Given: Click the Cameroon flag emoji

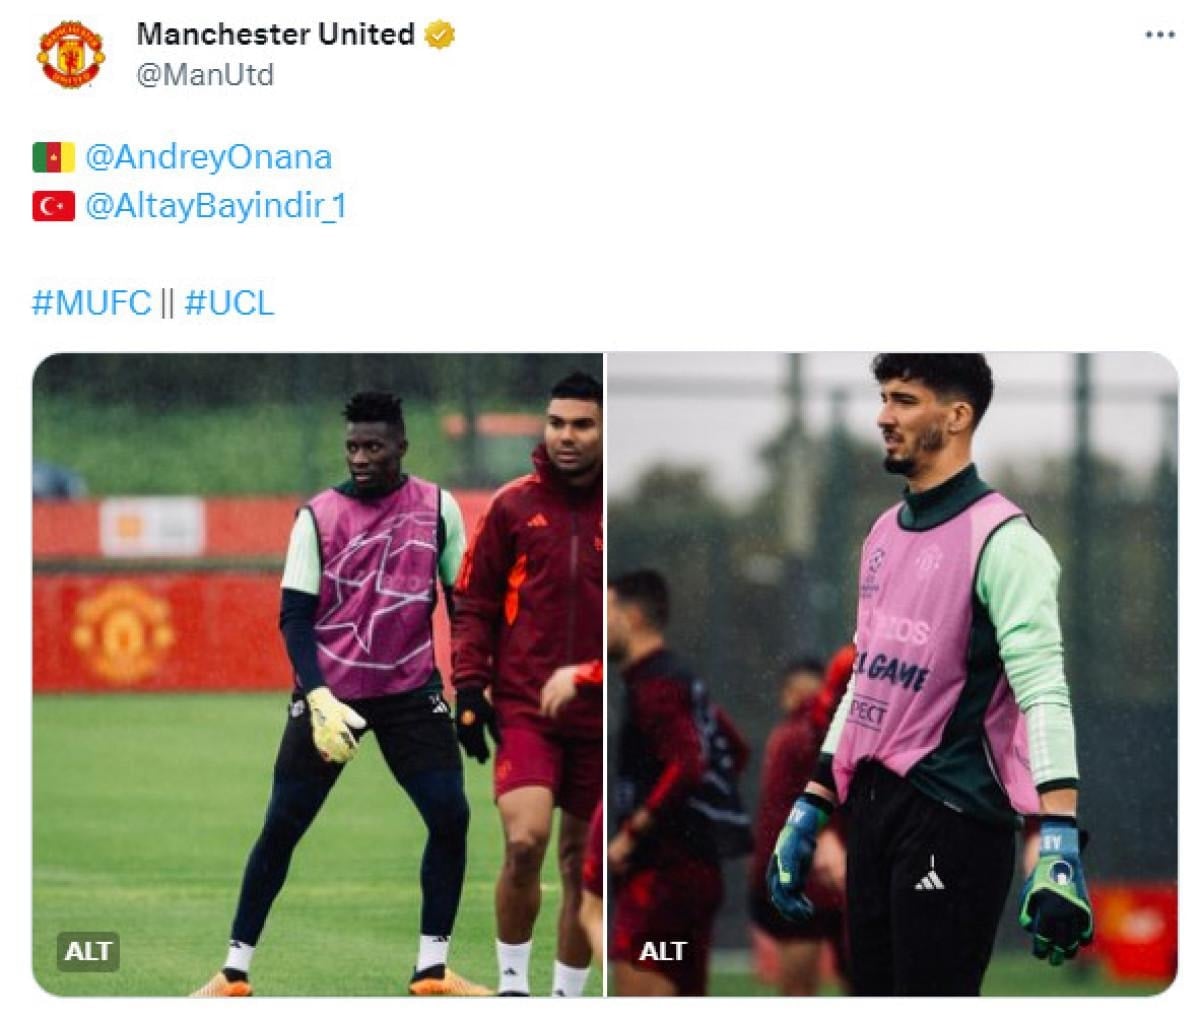Looking at the screenshot, I should tap(53, 158).
